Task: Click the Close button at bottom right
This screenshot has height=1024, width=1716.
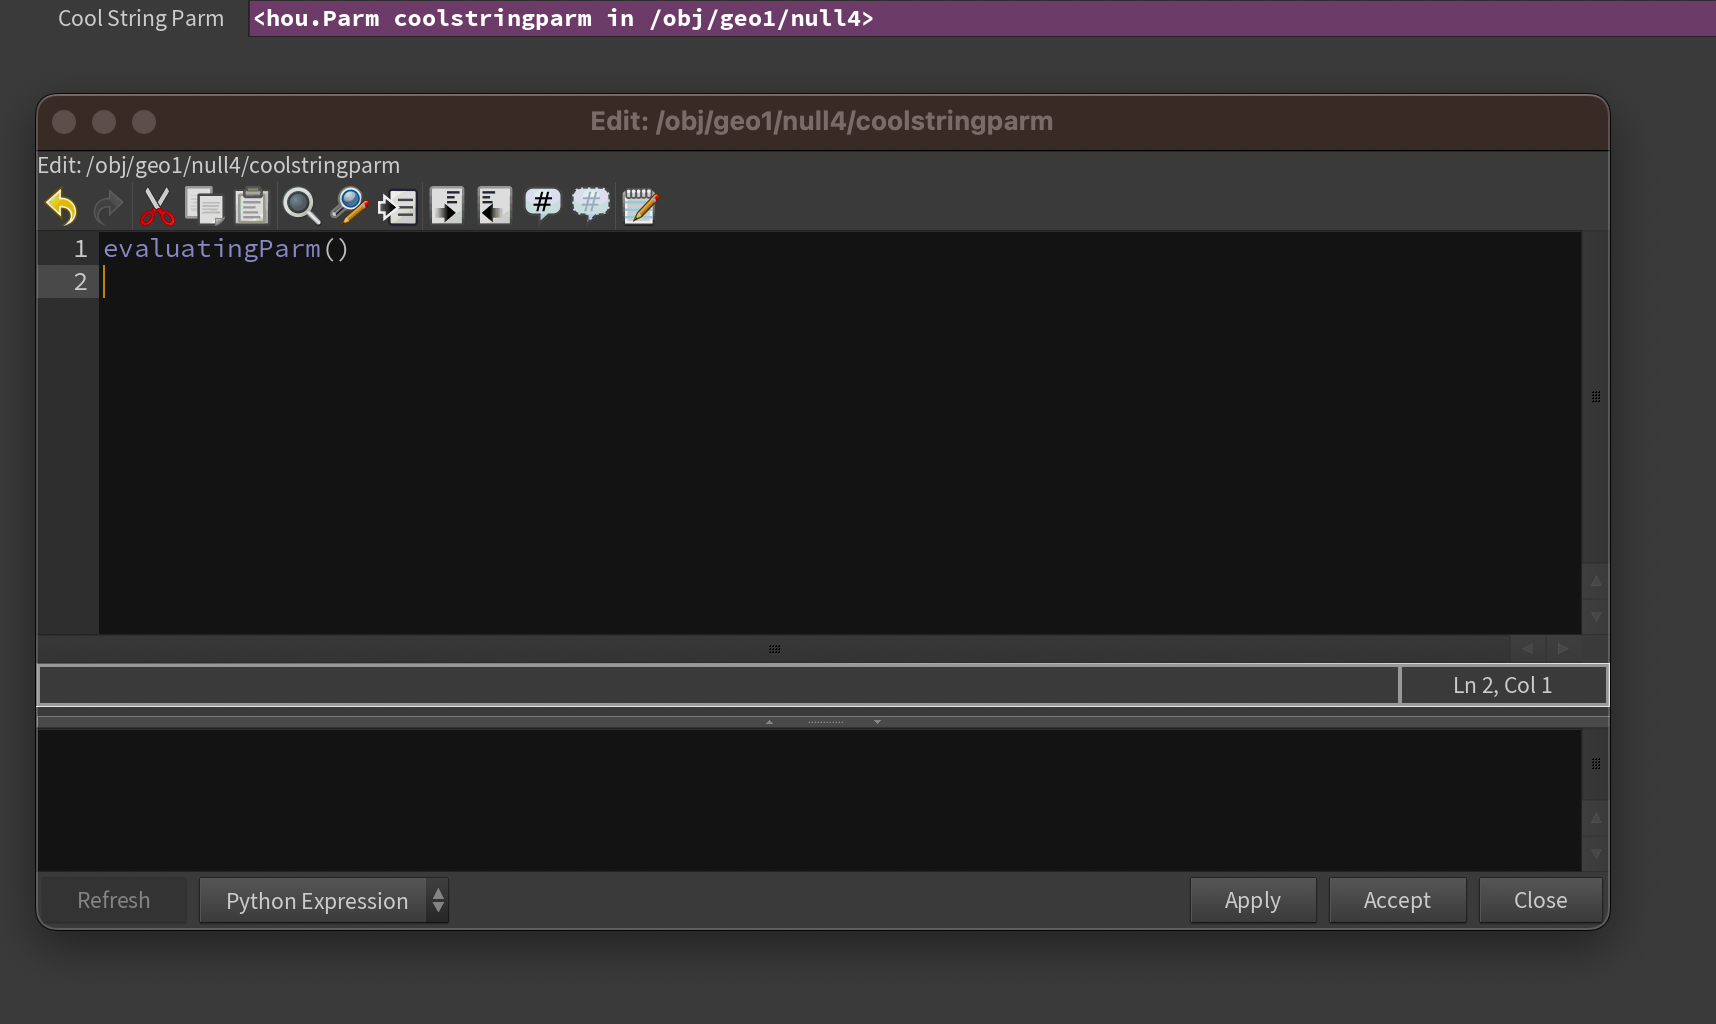Action: [x=1540, y=901]
